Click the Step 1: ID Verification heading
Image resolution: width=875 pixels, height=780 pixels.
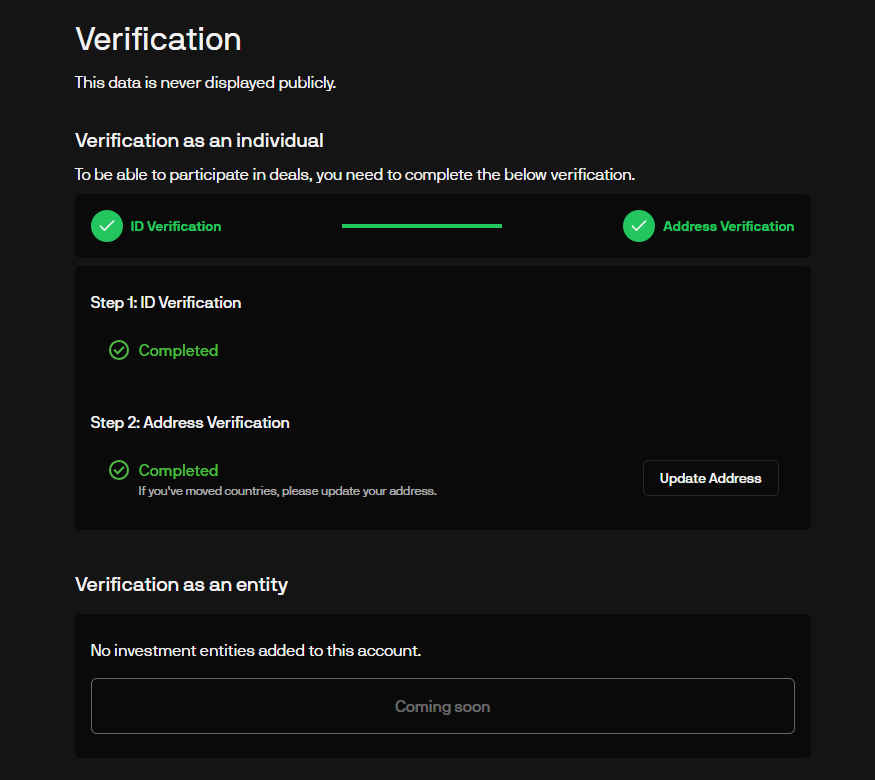[x=166, y=302]
